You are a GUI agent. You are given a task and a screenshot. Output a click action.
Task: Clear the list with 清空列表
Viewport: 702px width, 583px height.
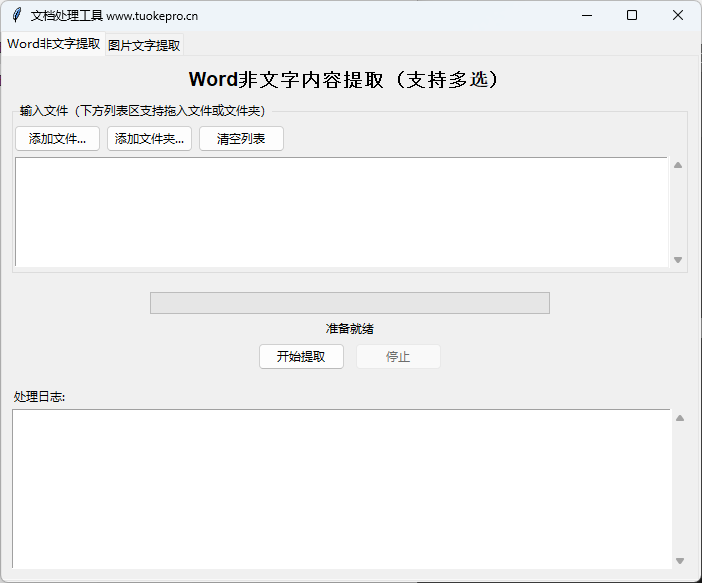pos(241,139)
